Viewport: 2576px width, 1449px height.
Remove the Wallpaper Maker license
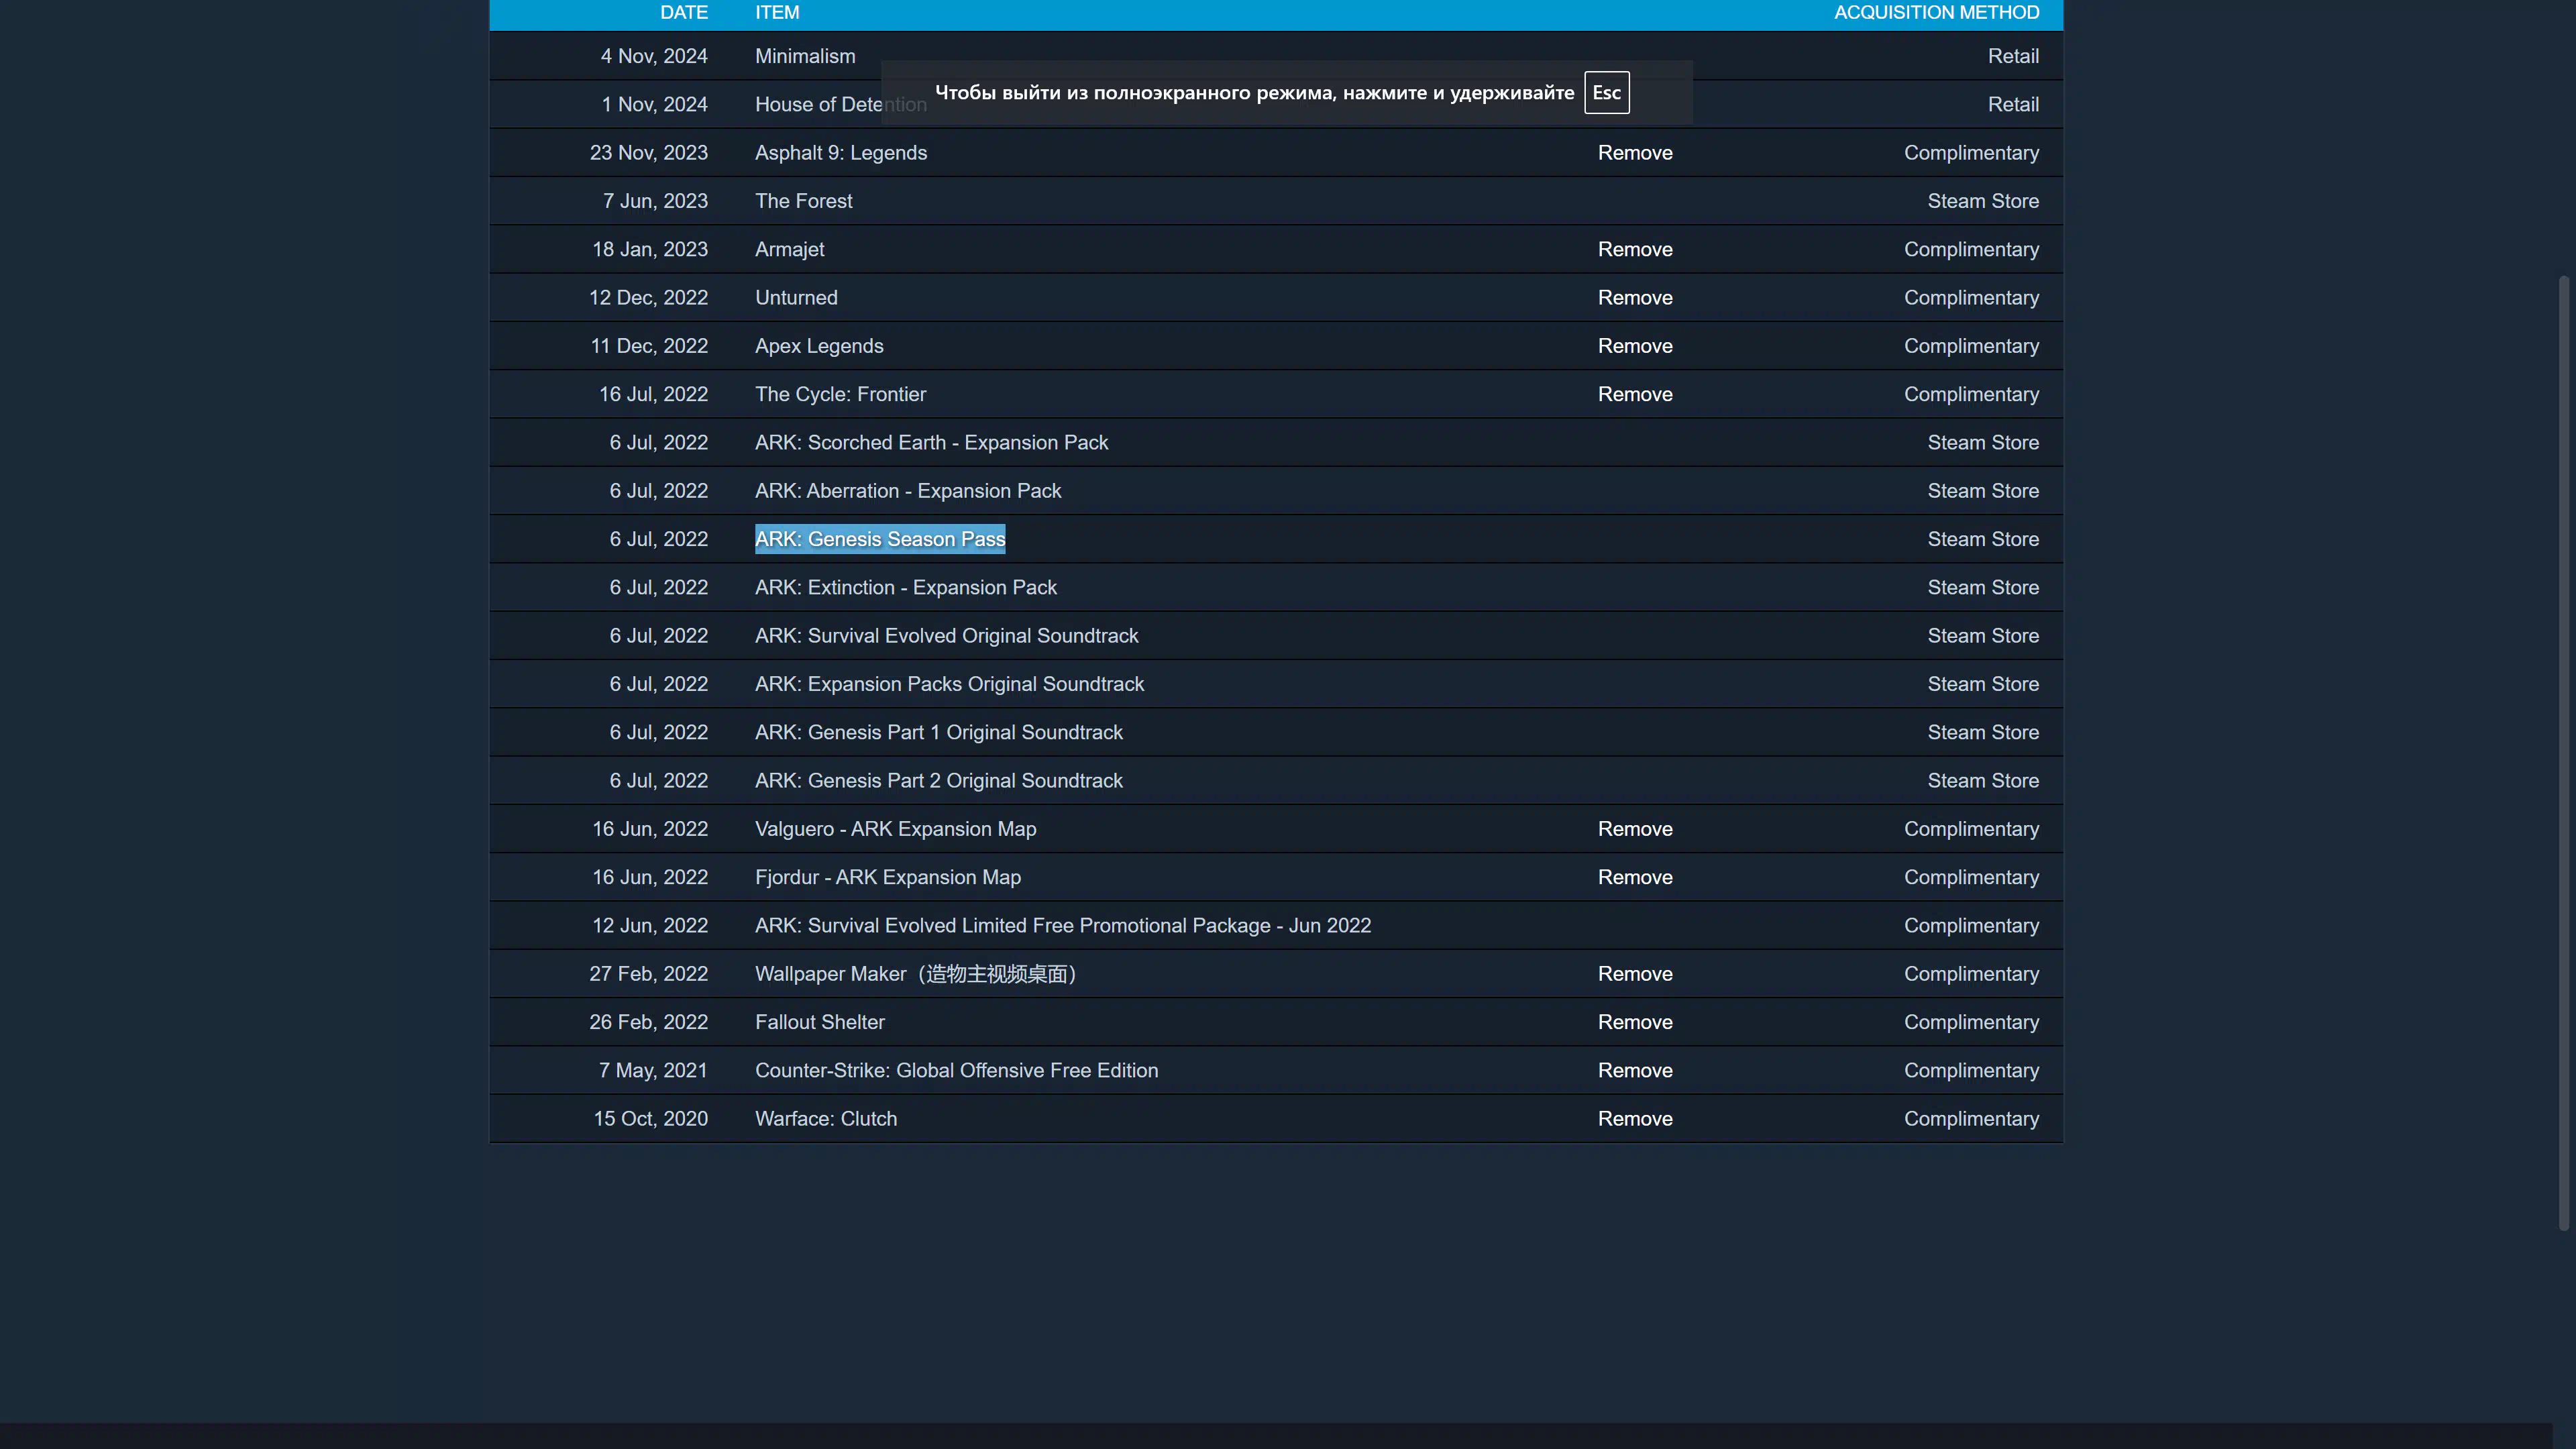click(x=1634, y=974)
